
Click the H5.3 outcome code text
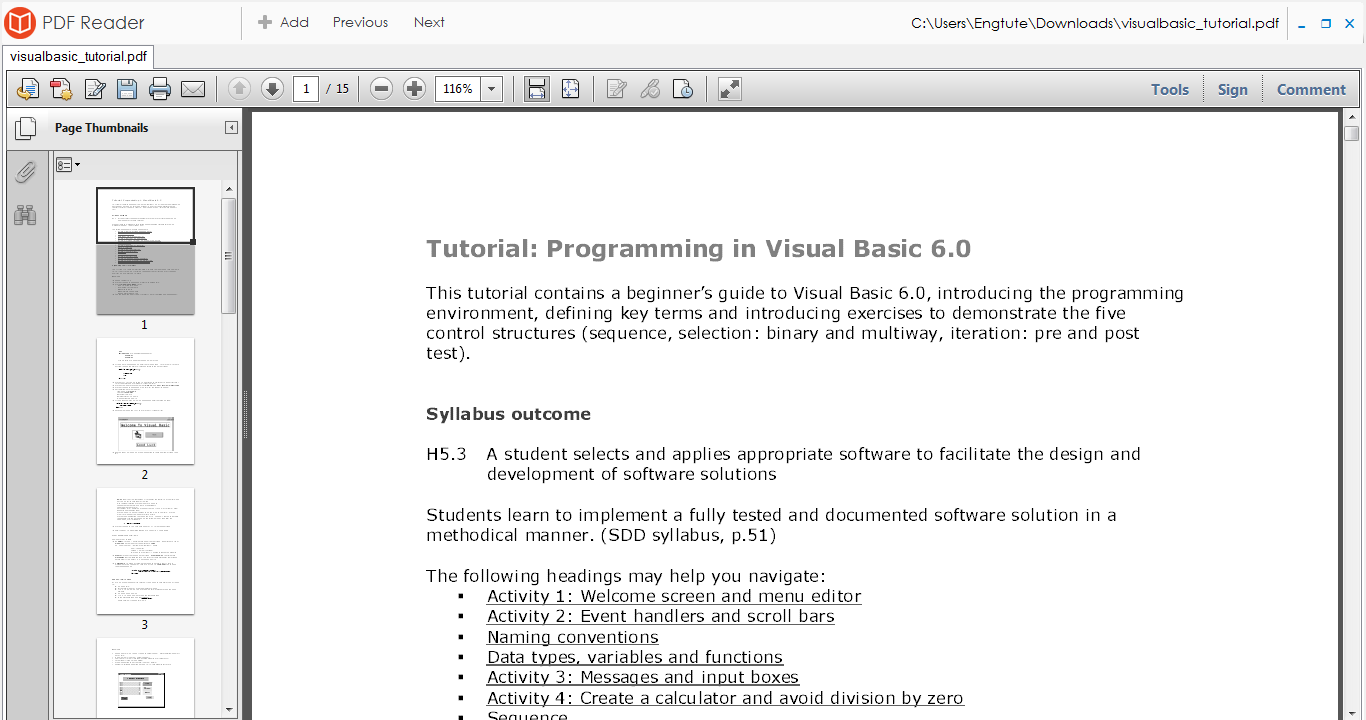point(446,454)
